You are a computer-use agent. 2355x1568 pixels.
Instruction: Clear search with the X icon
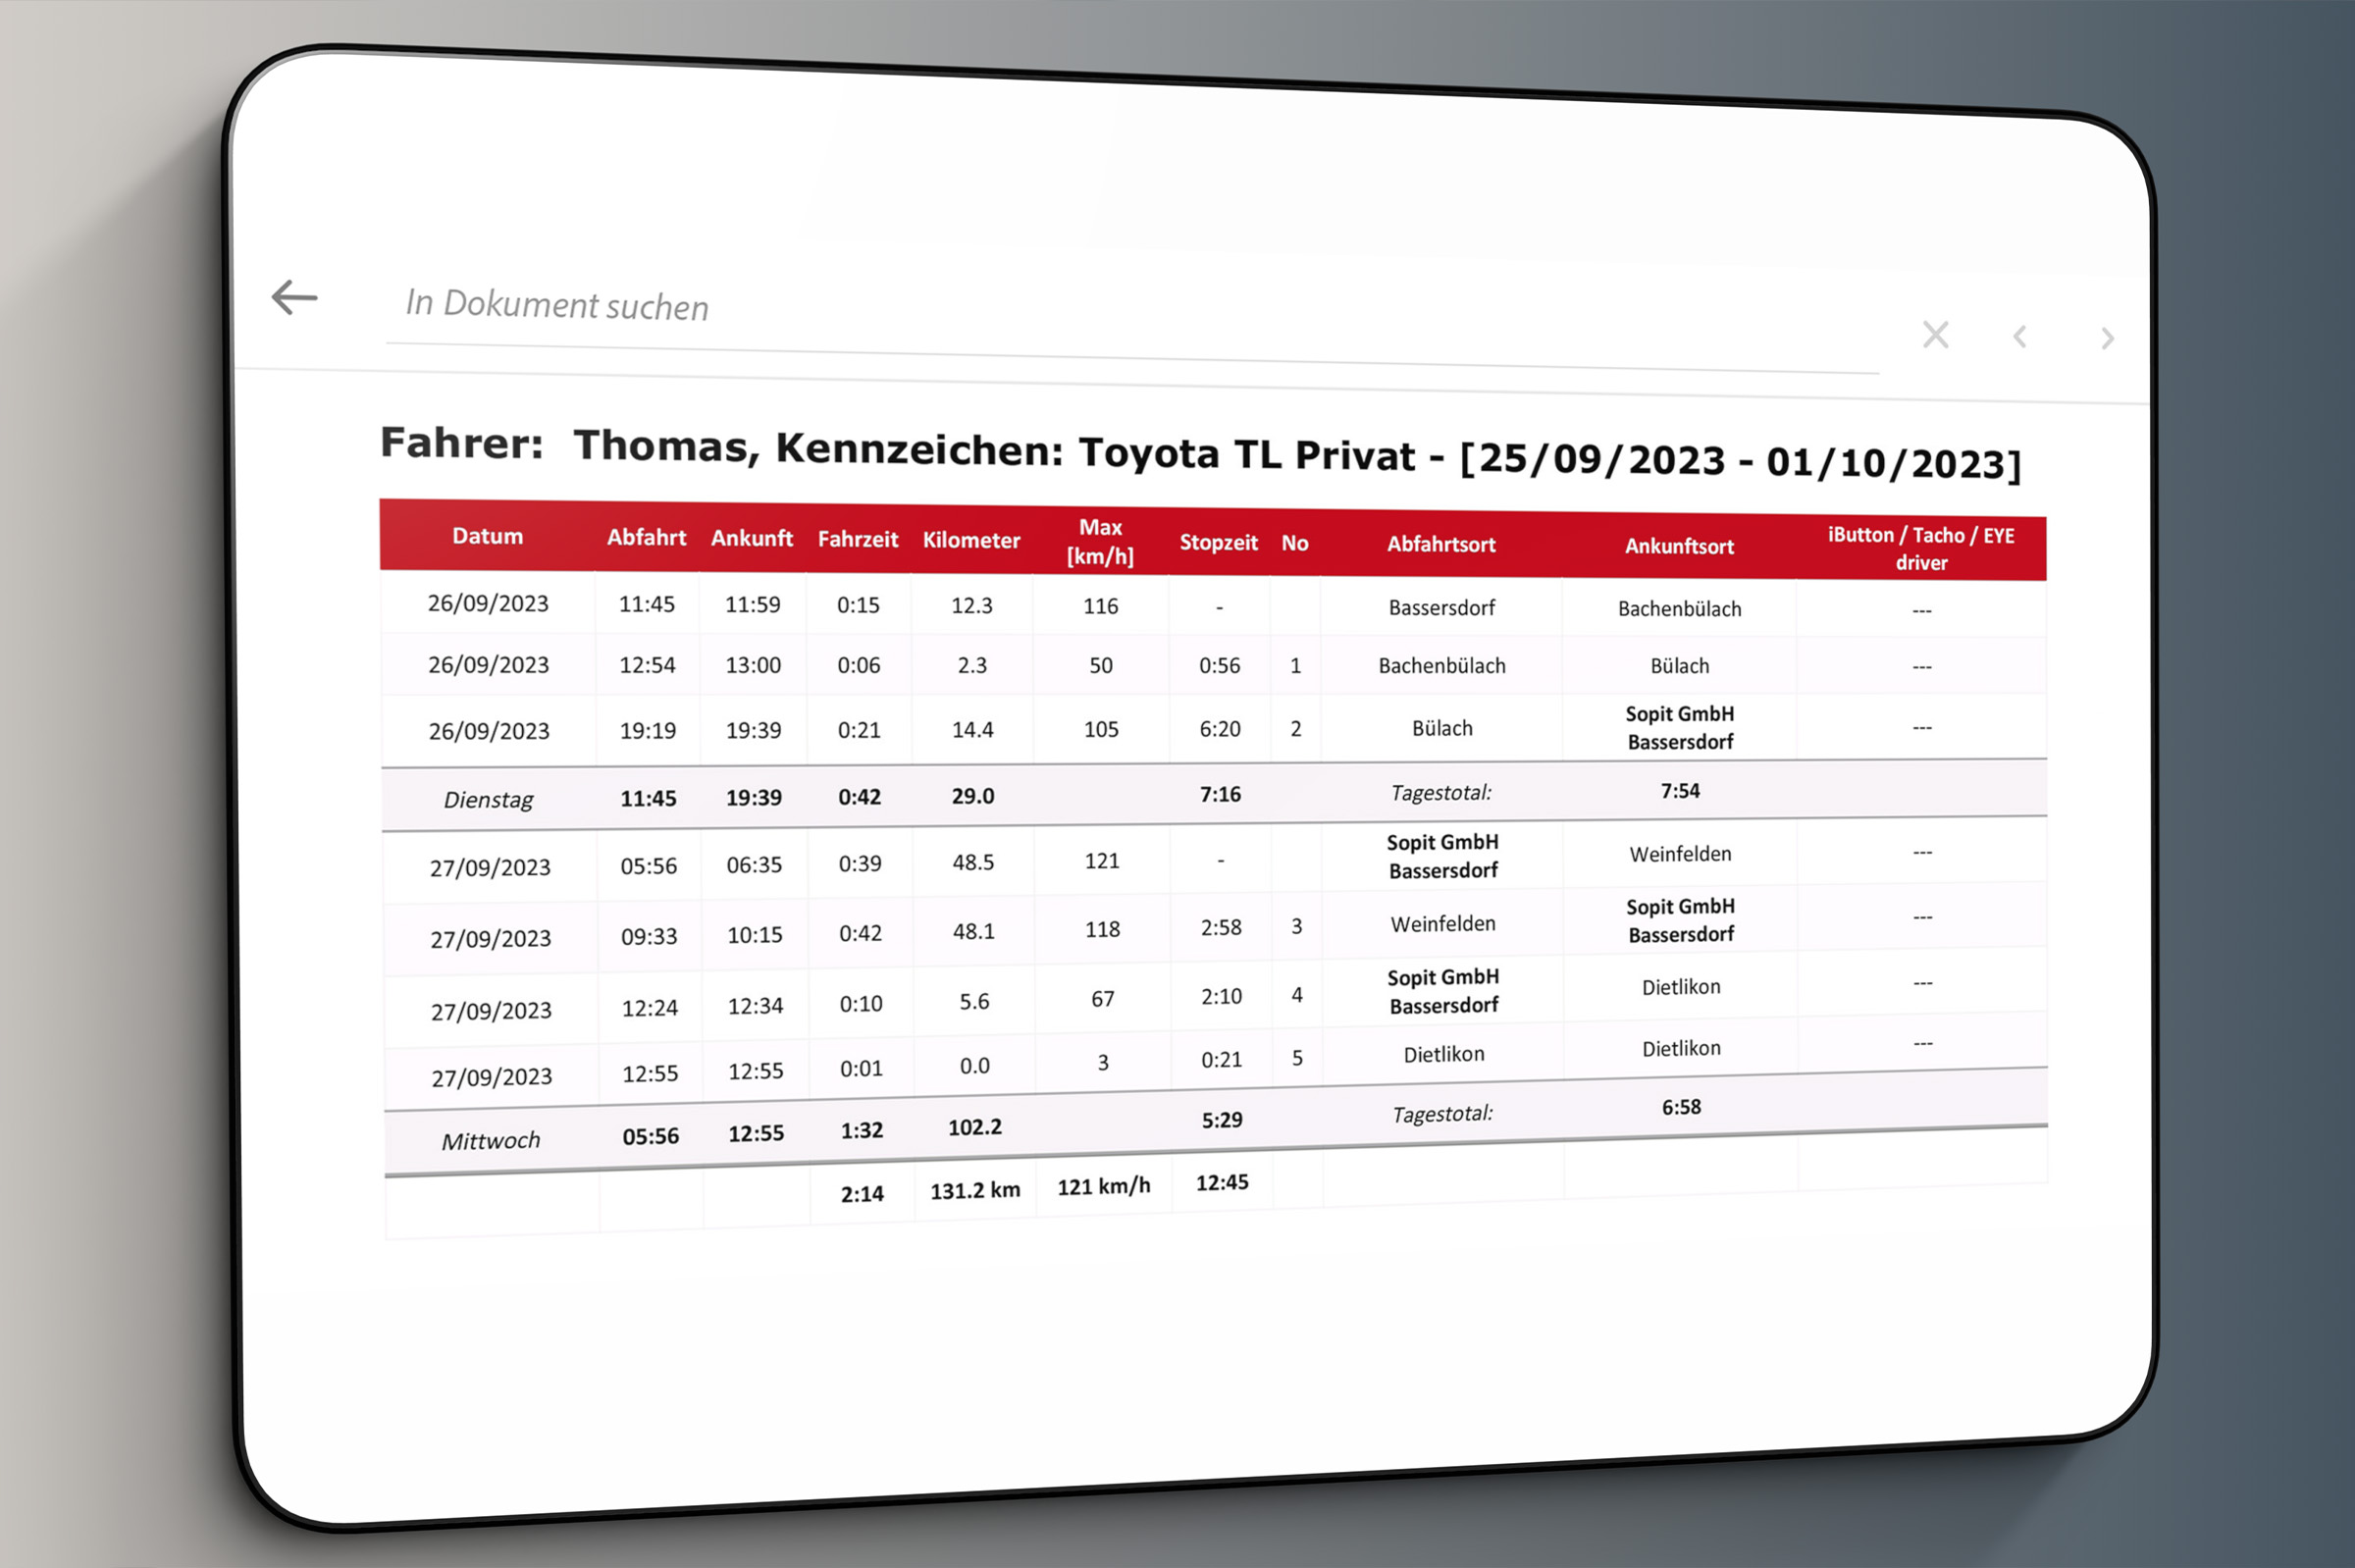click(x=1935, y=335)
